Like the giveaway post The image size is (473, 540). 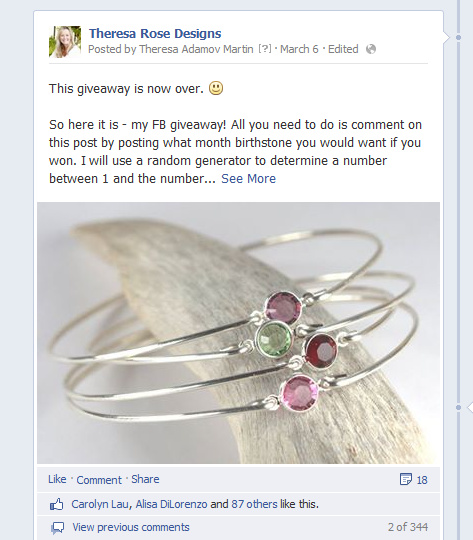pos(57,479)
